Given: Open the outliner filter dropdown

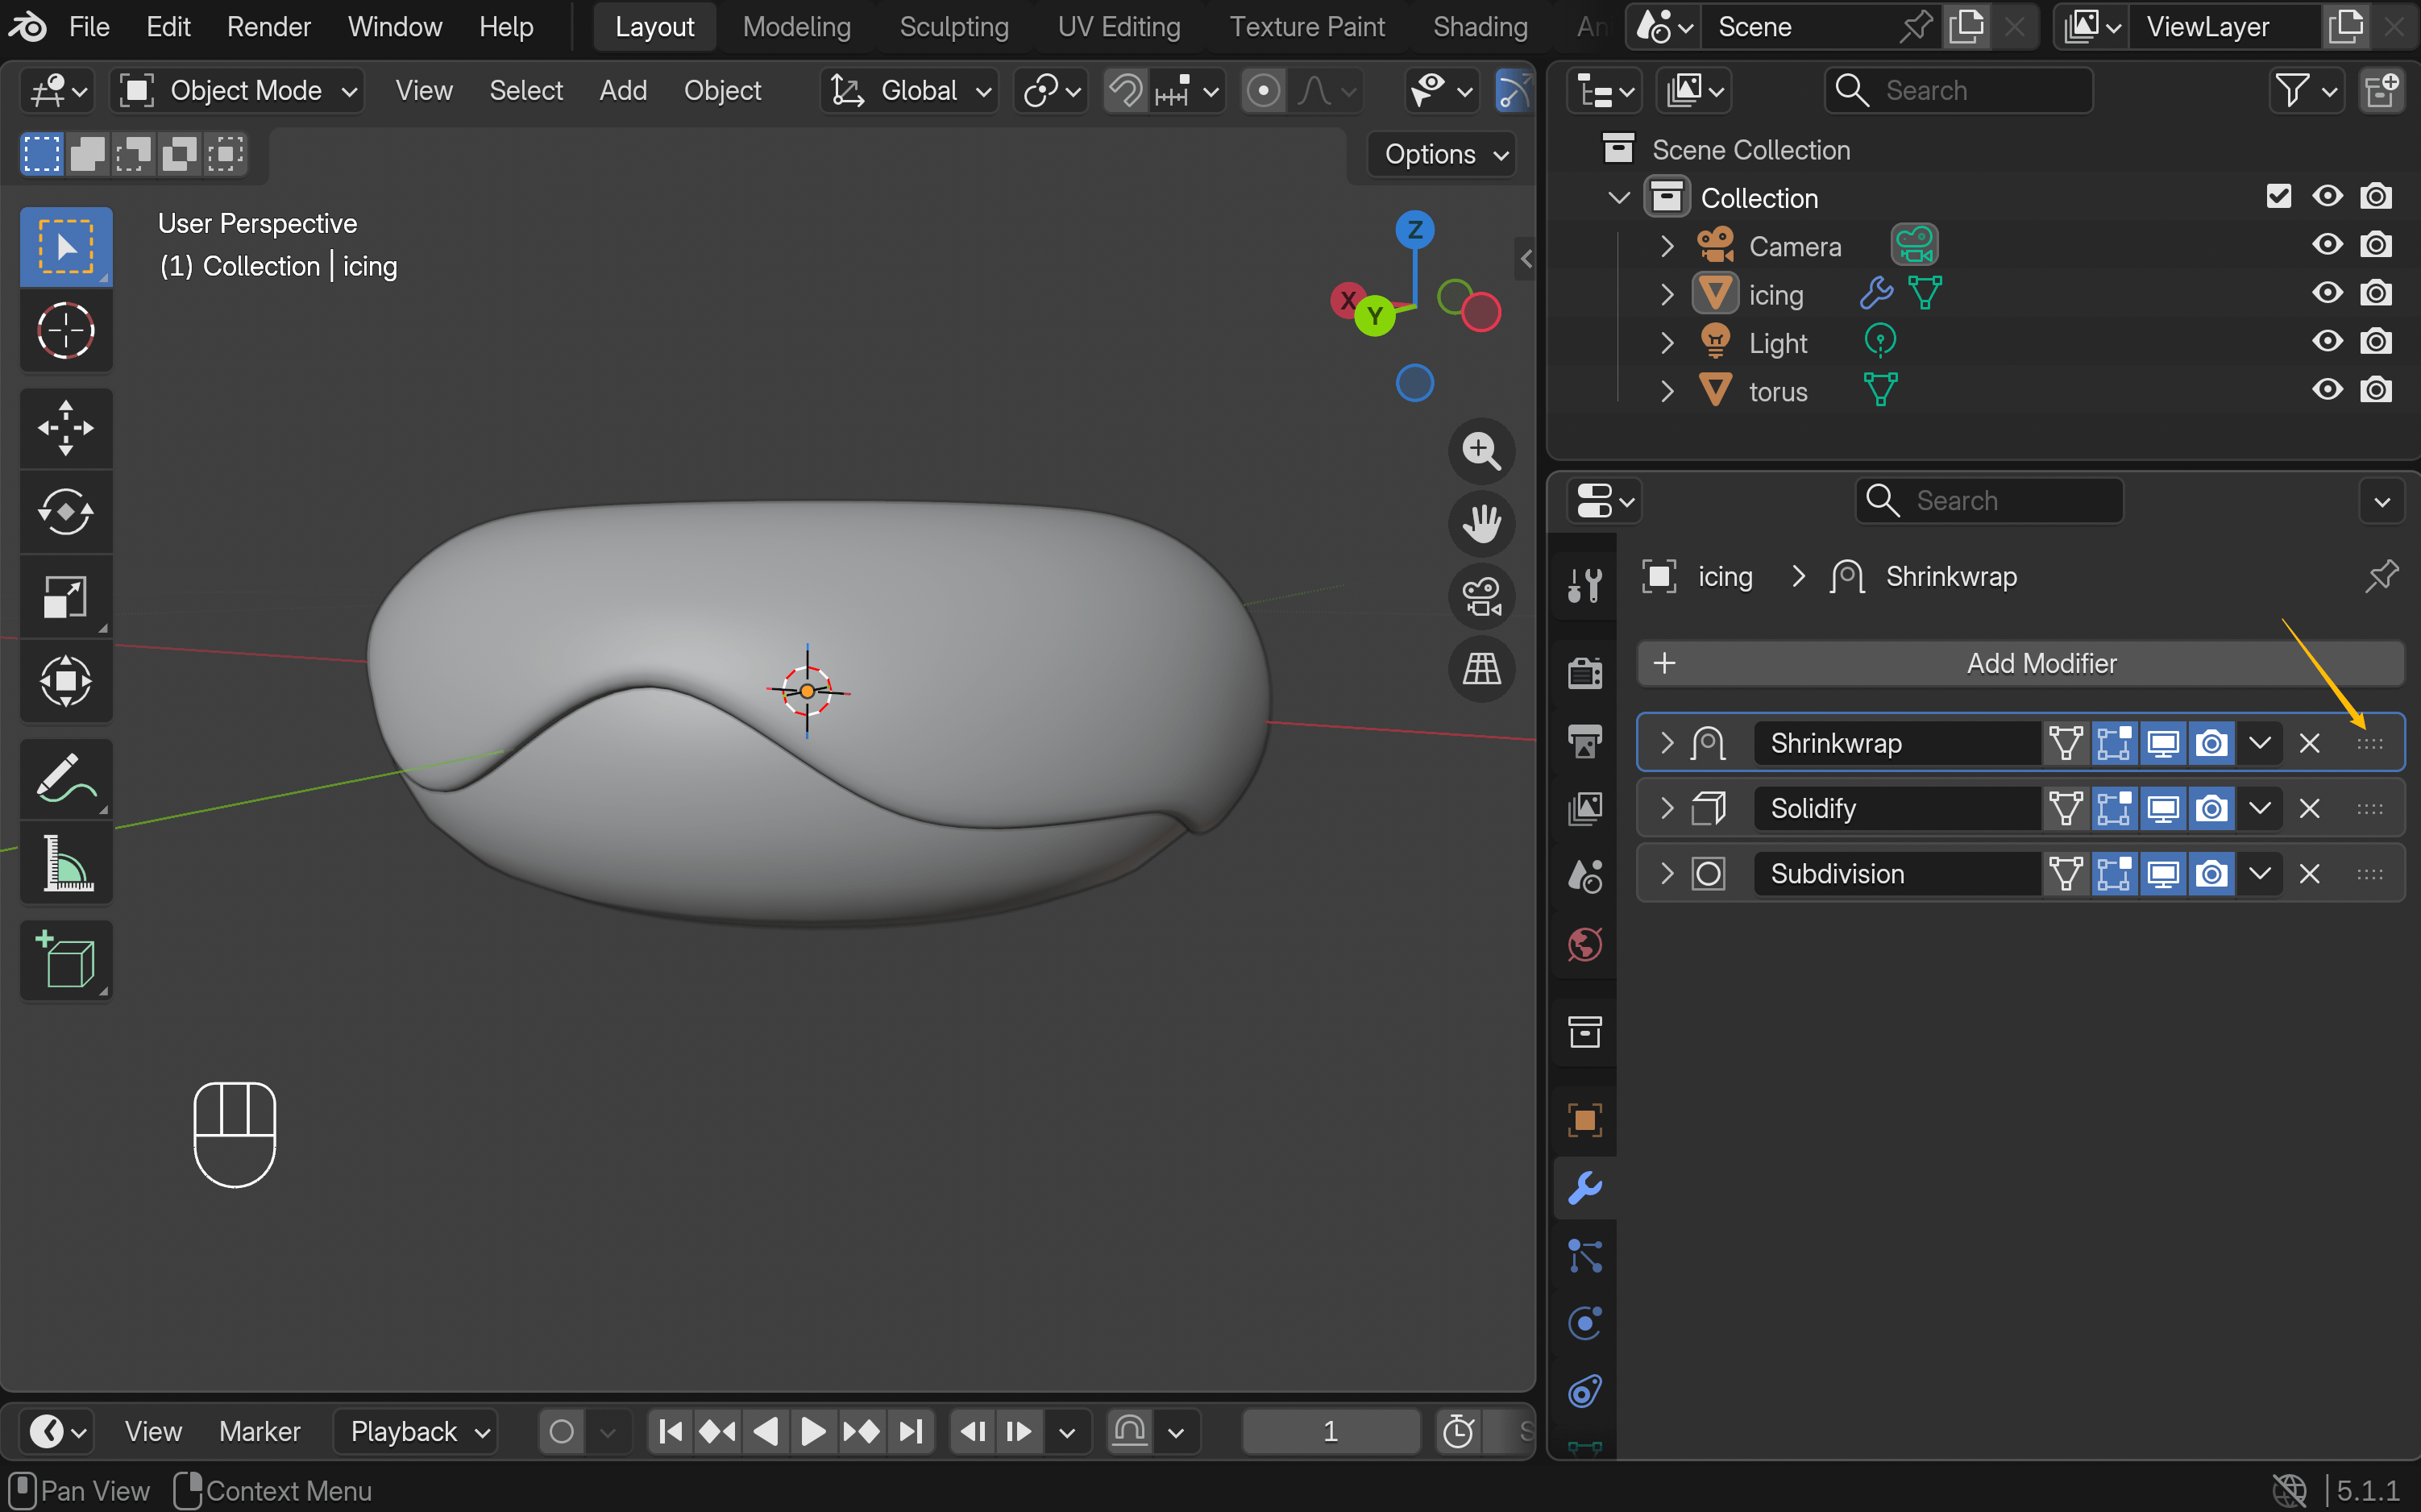Looking at the screenshot, I should click(x=2306, y=91).
